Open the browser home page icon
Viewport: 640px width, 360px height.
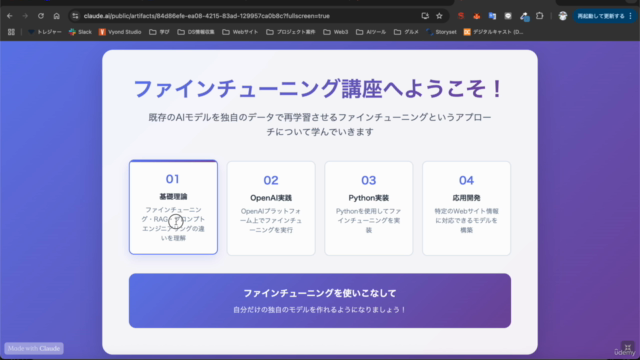56,16
